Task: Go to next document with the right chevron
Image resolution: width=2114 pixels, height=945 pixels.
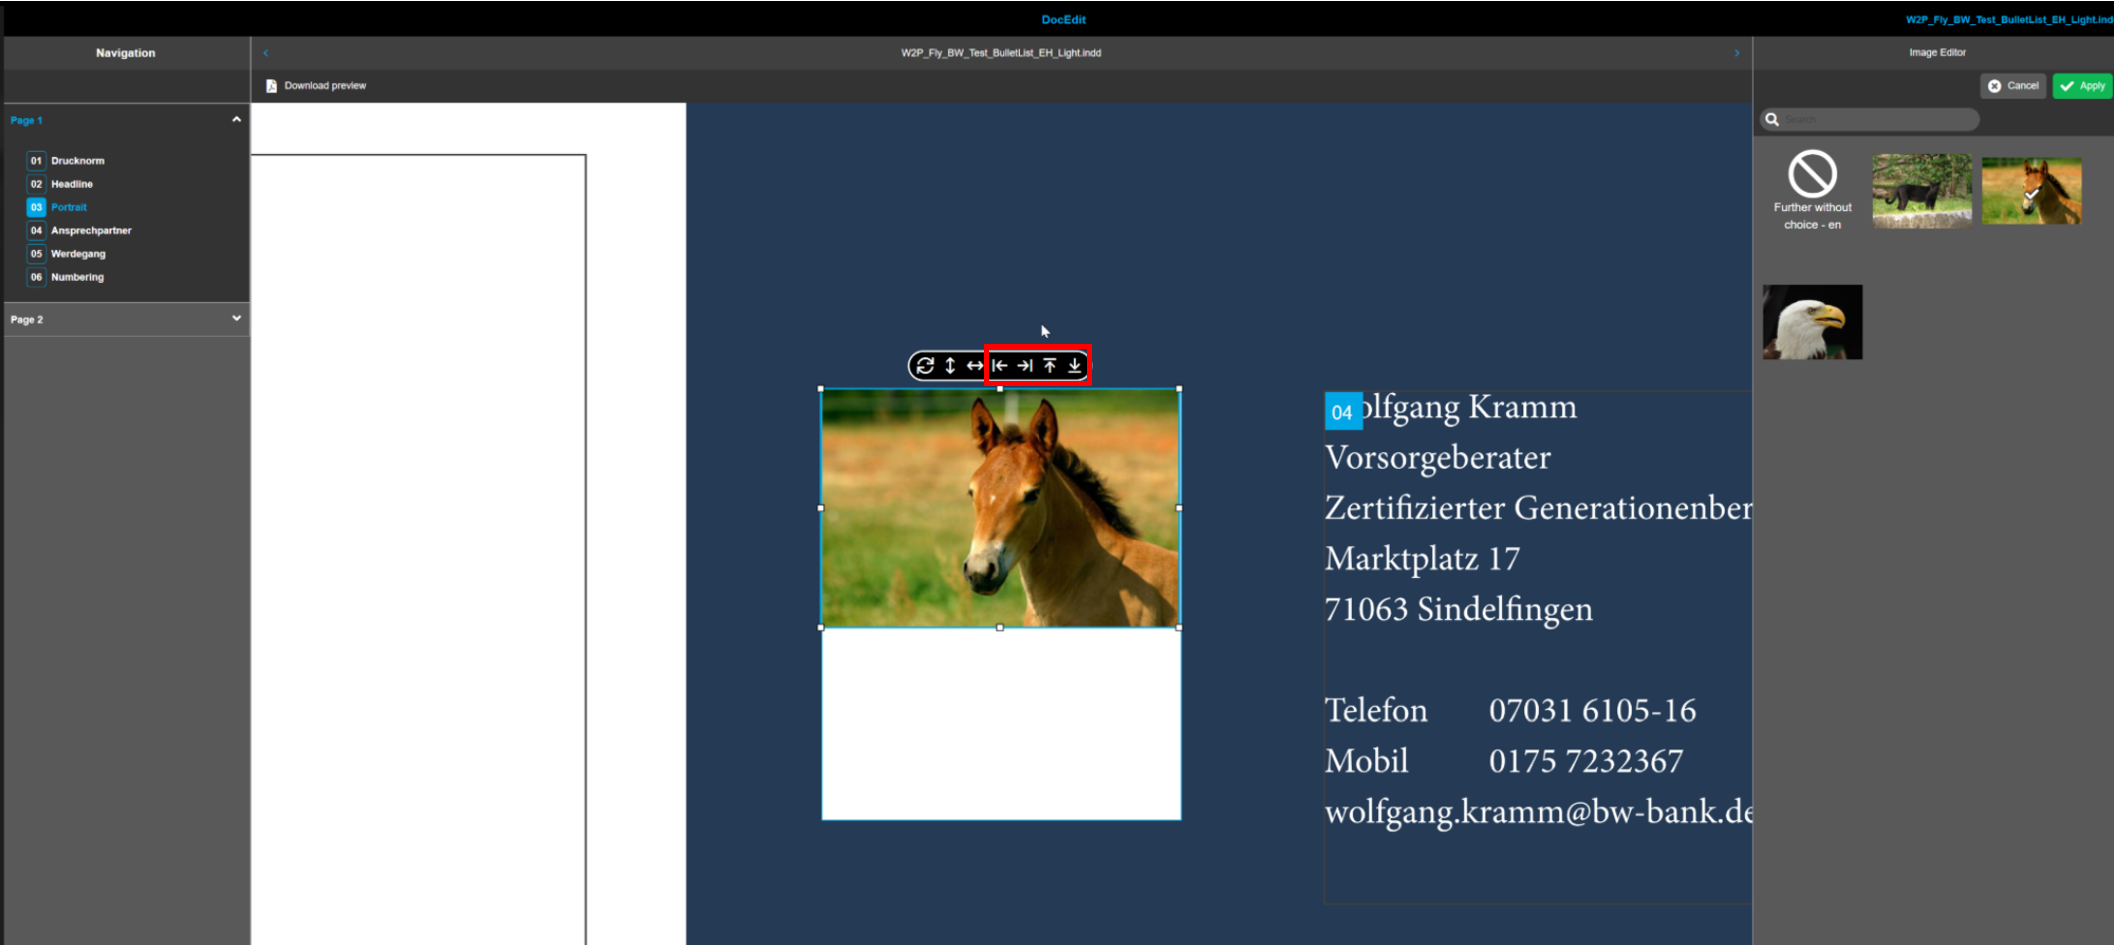Action: tap(1737, 53)
